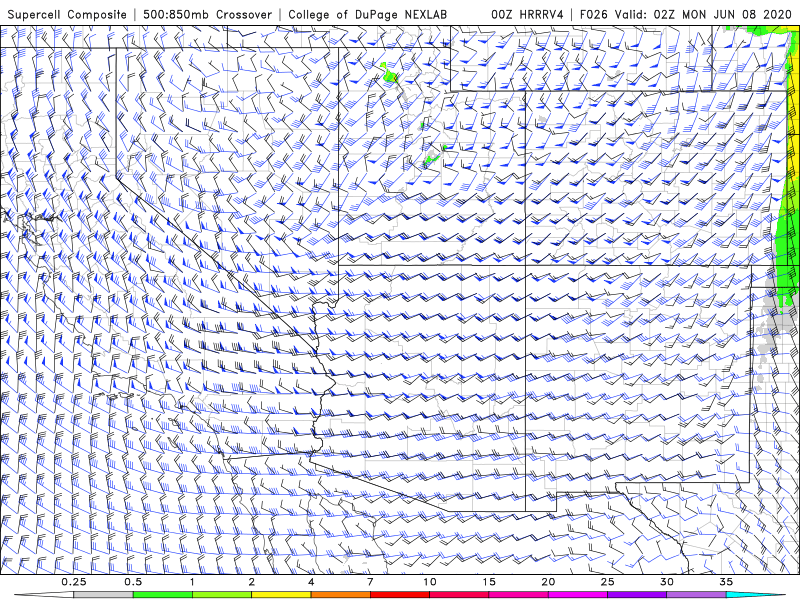Click the 'Supercell Composite' title text
This screenshot has height=600, width=800.
pyautogui.click(x=67, y=14)
